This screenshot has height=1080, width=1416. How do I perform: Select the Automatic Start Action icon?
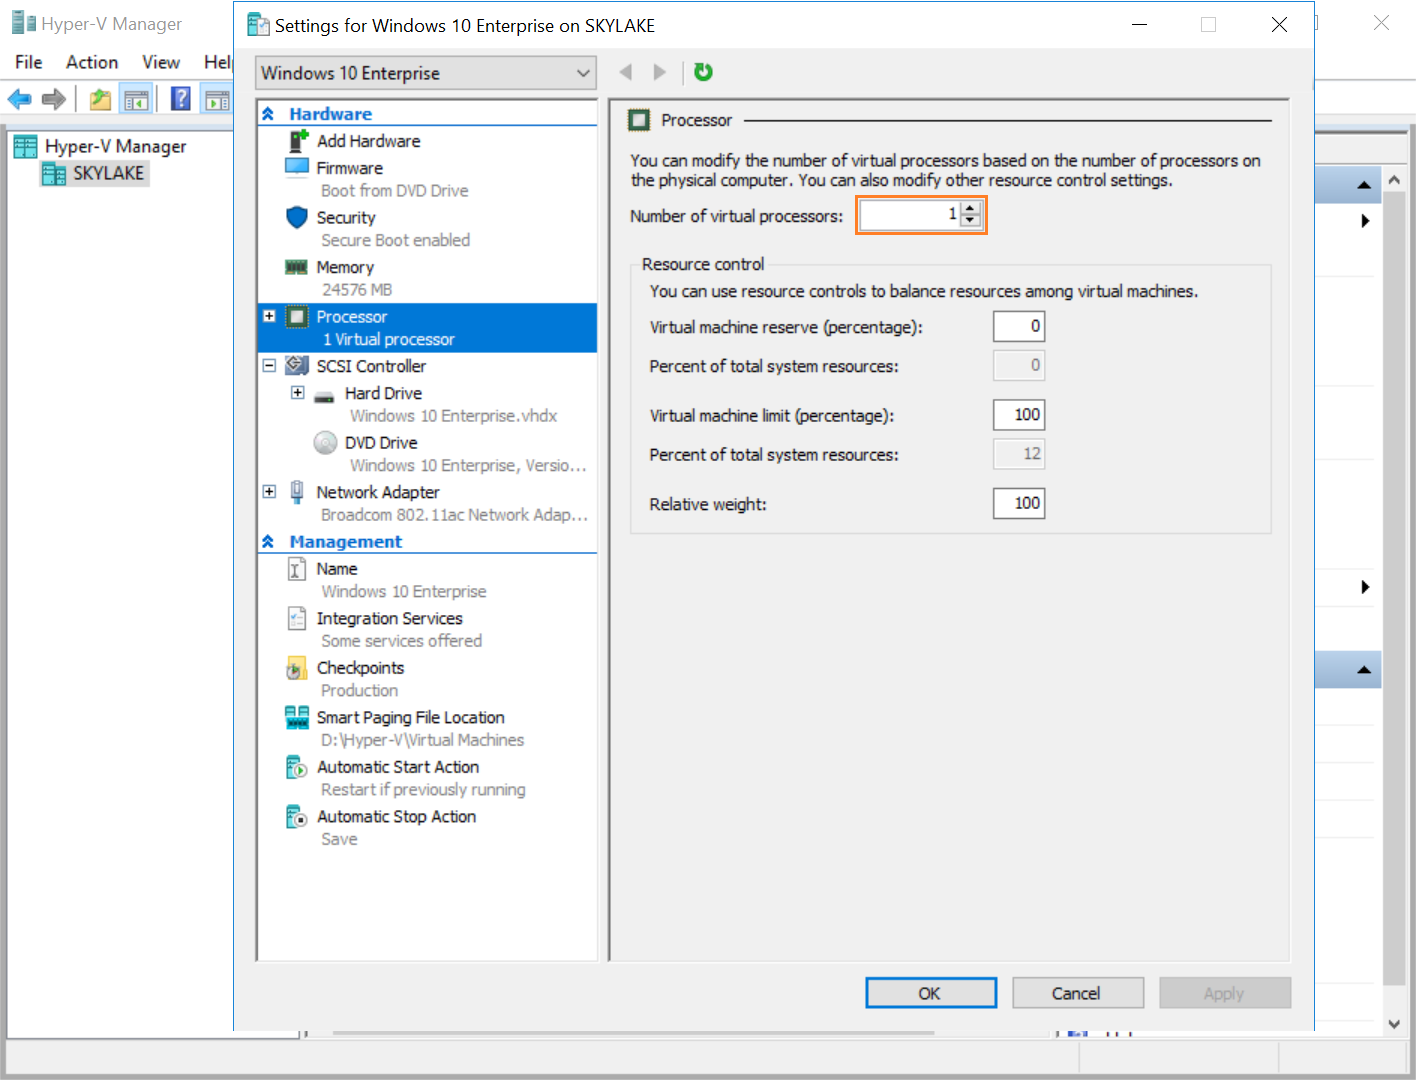297,767
